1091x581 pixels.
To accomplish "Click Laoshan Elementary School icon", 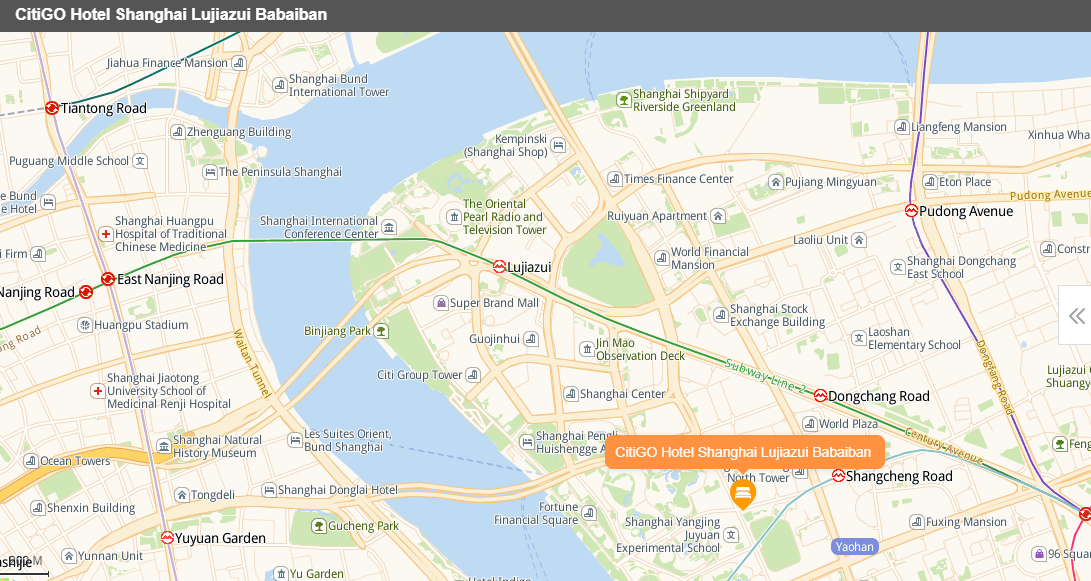I will click(859, 338).
